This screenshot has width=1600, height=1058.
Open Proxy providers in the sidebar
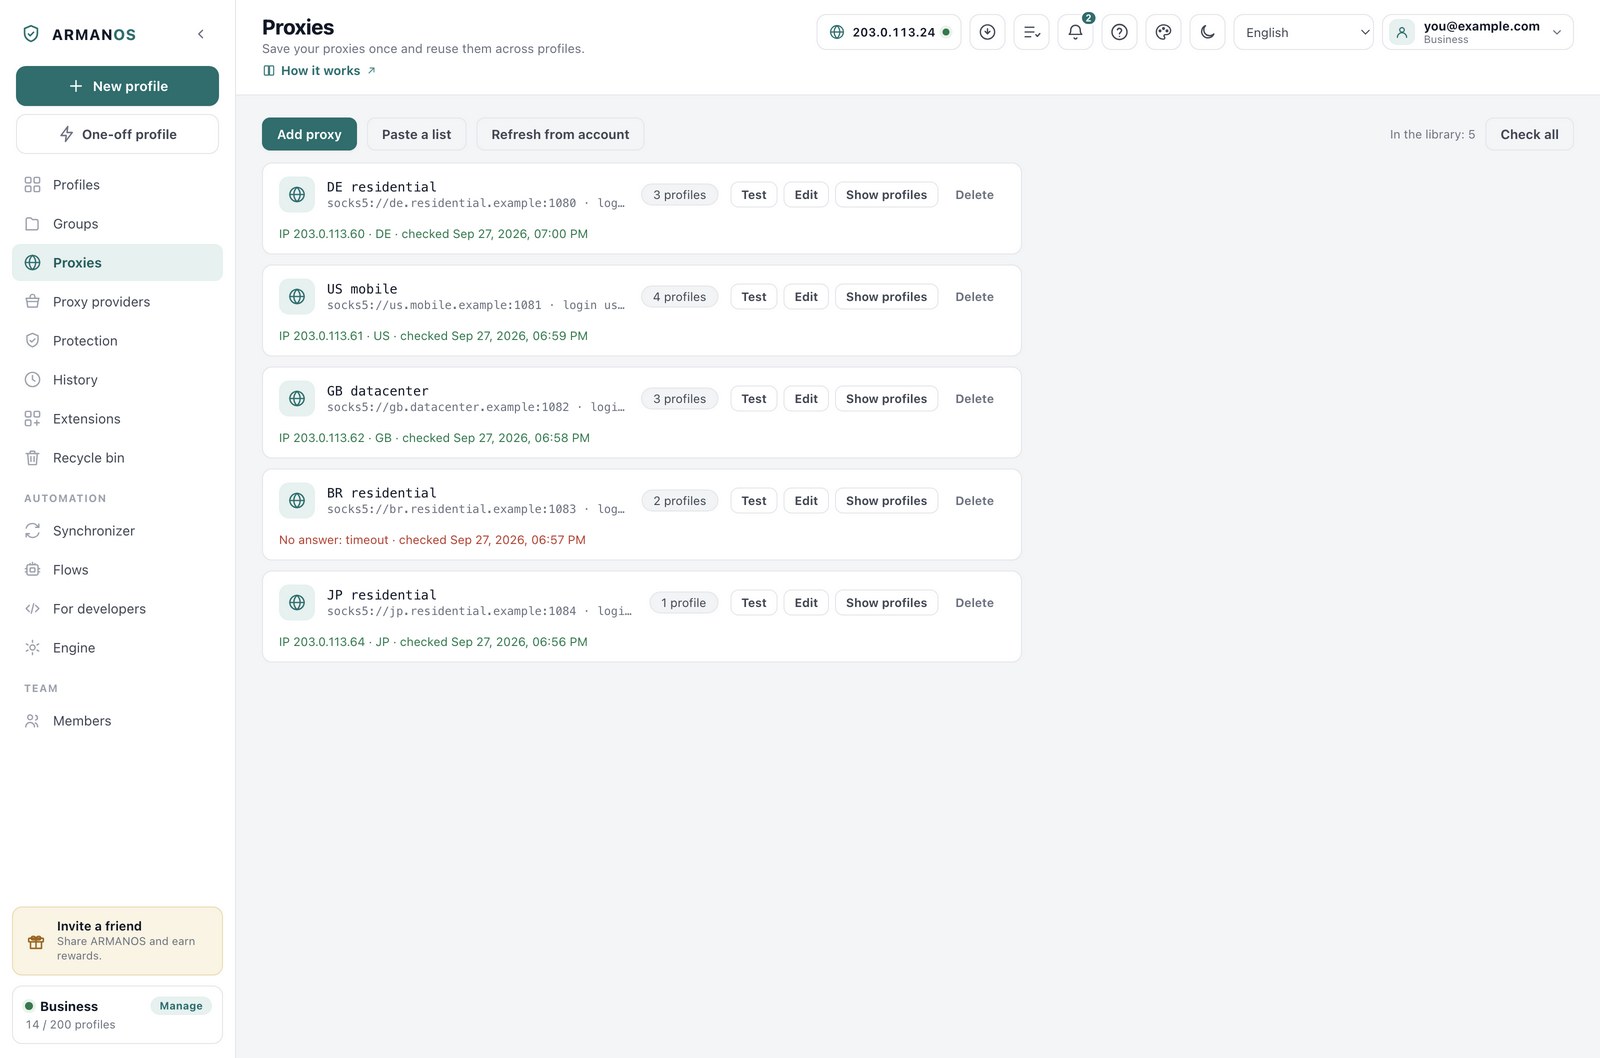(117, 302)
